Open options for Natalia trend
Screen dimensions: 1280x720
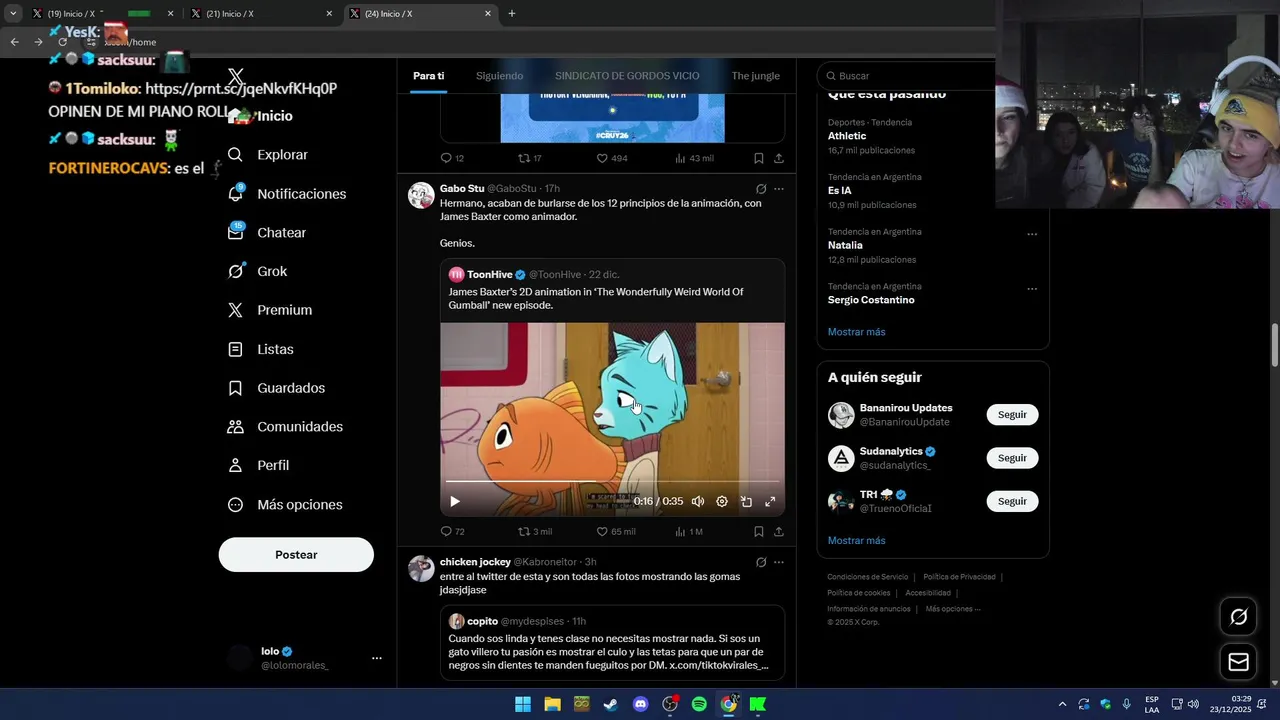pos(1032,235)
